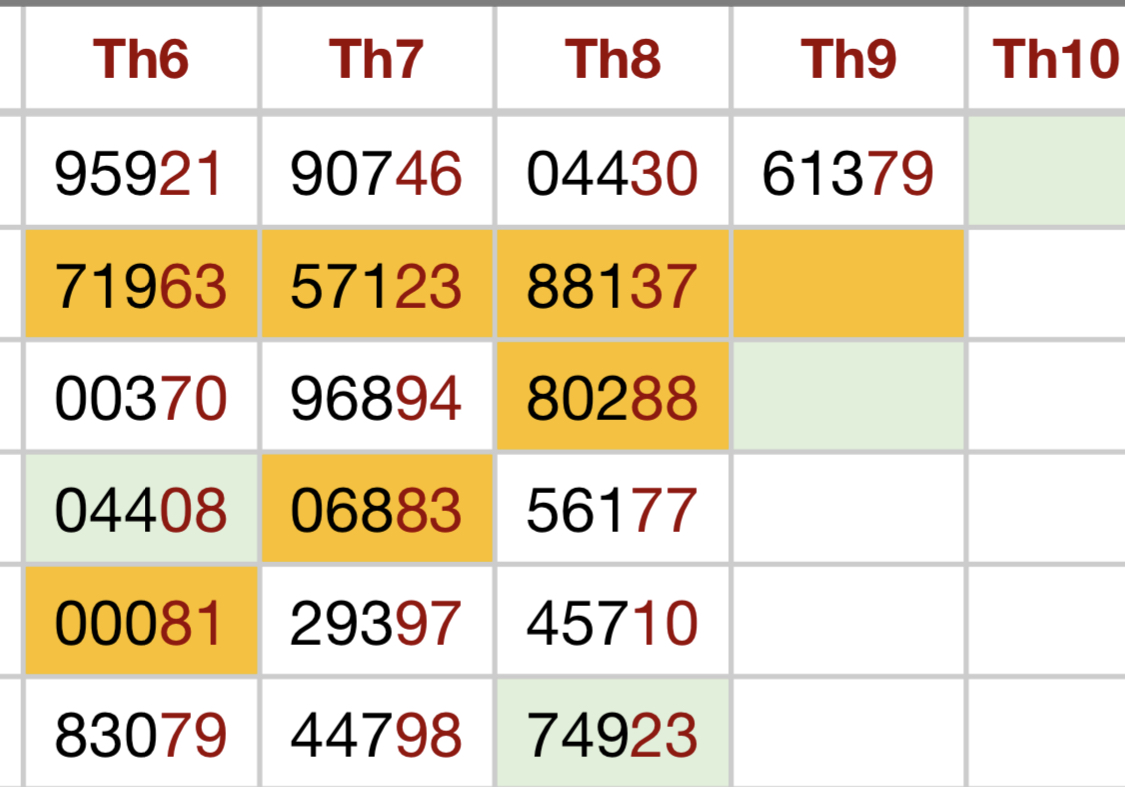Select highlighted cell 57123
1125x787 pixels.
click(x=377, y=286)
